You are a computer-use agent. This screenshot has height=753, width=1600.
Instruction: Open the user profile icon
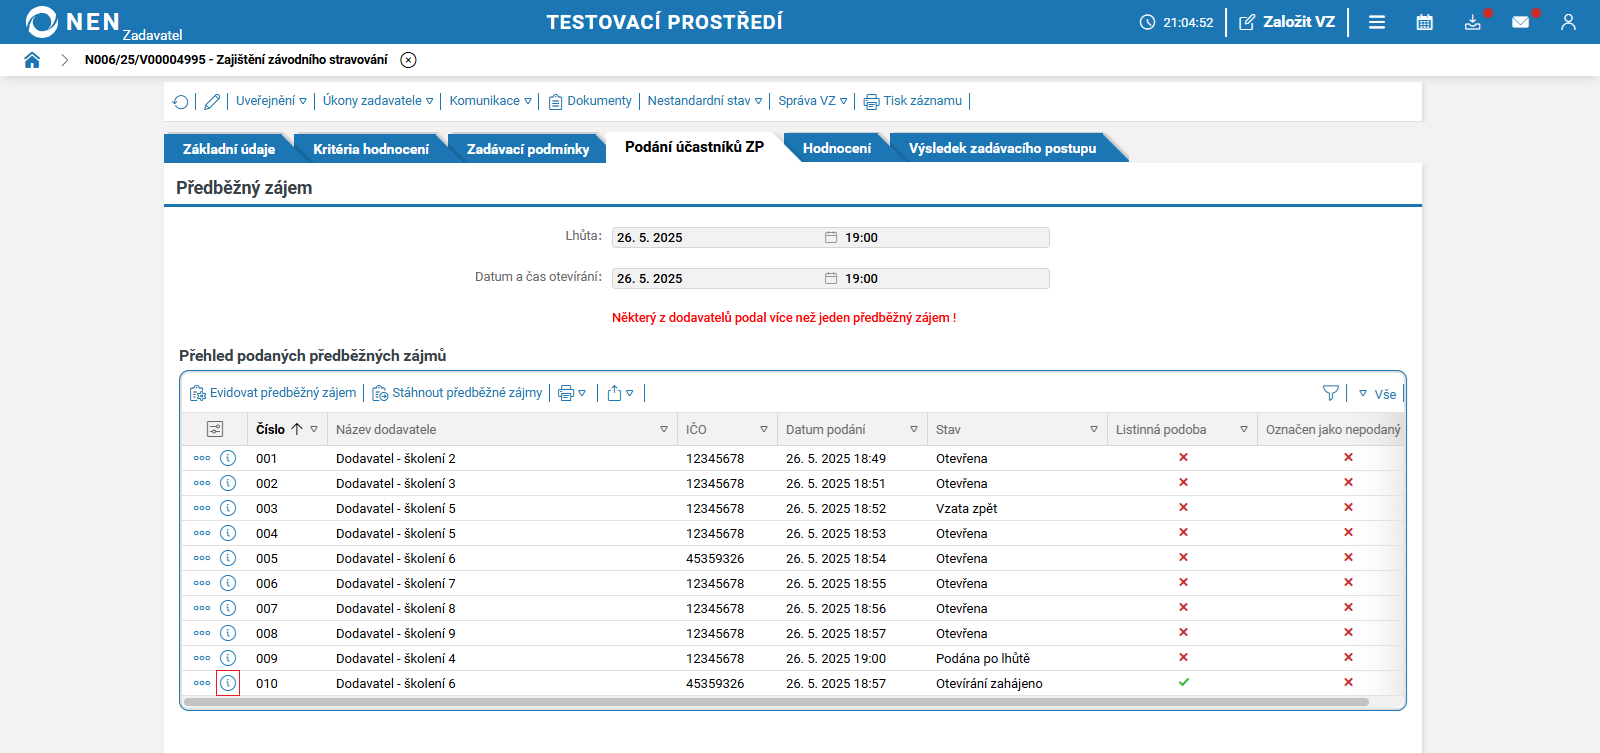[x=1568, y=22]
